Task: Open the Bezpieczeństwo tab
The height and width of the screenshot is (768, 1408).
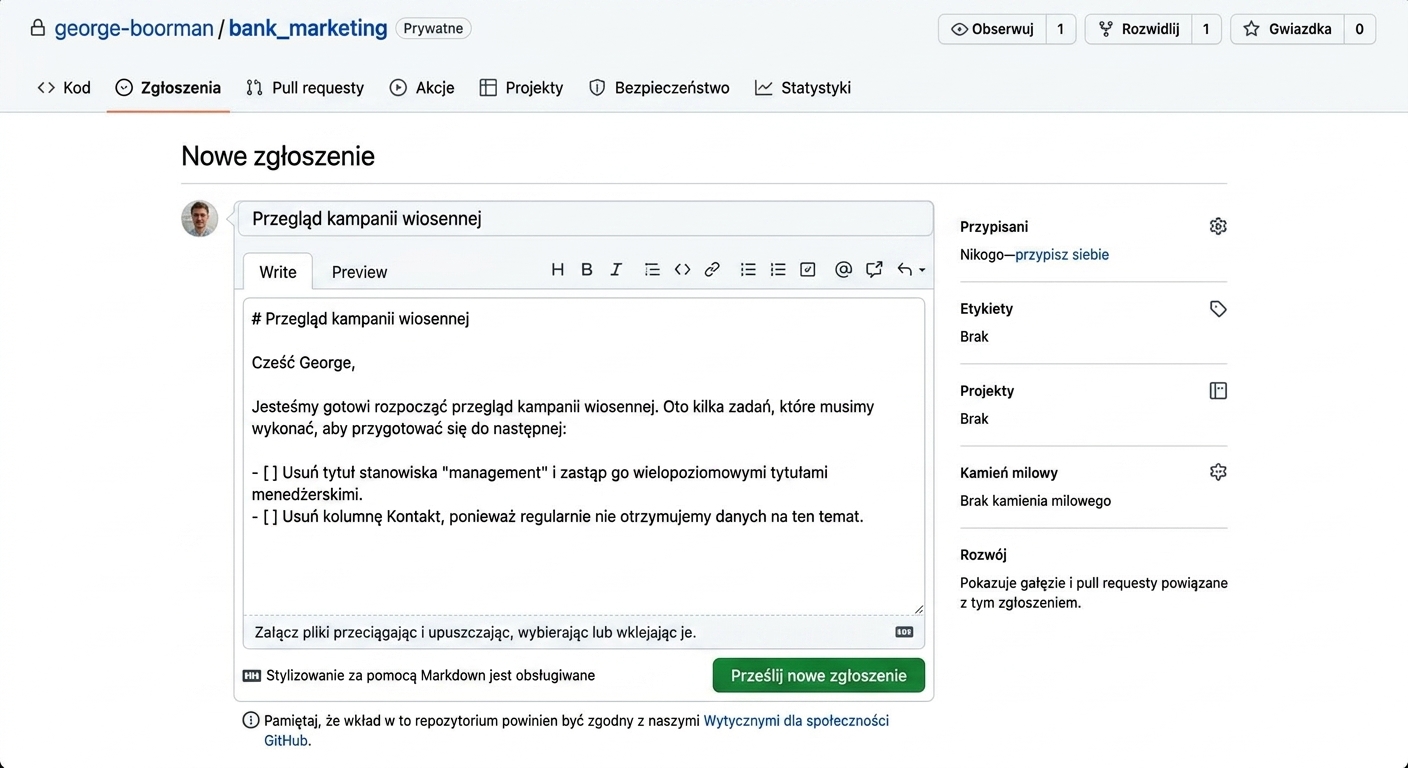Action: 659,88
